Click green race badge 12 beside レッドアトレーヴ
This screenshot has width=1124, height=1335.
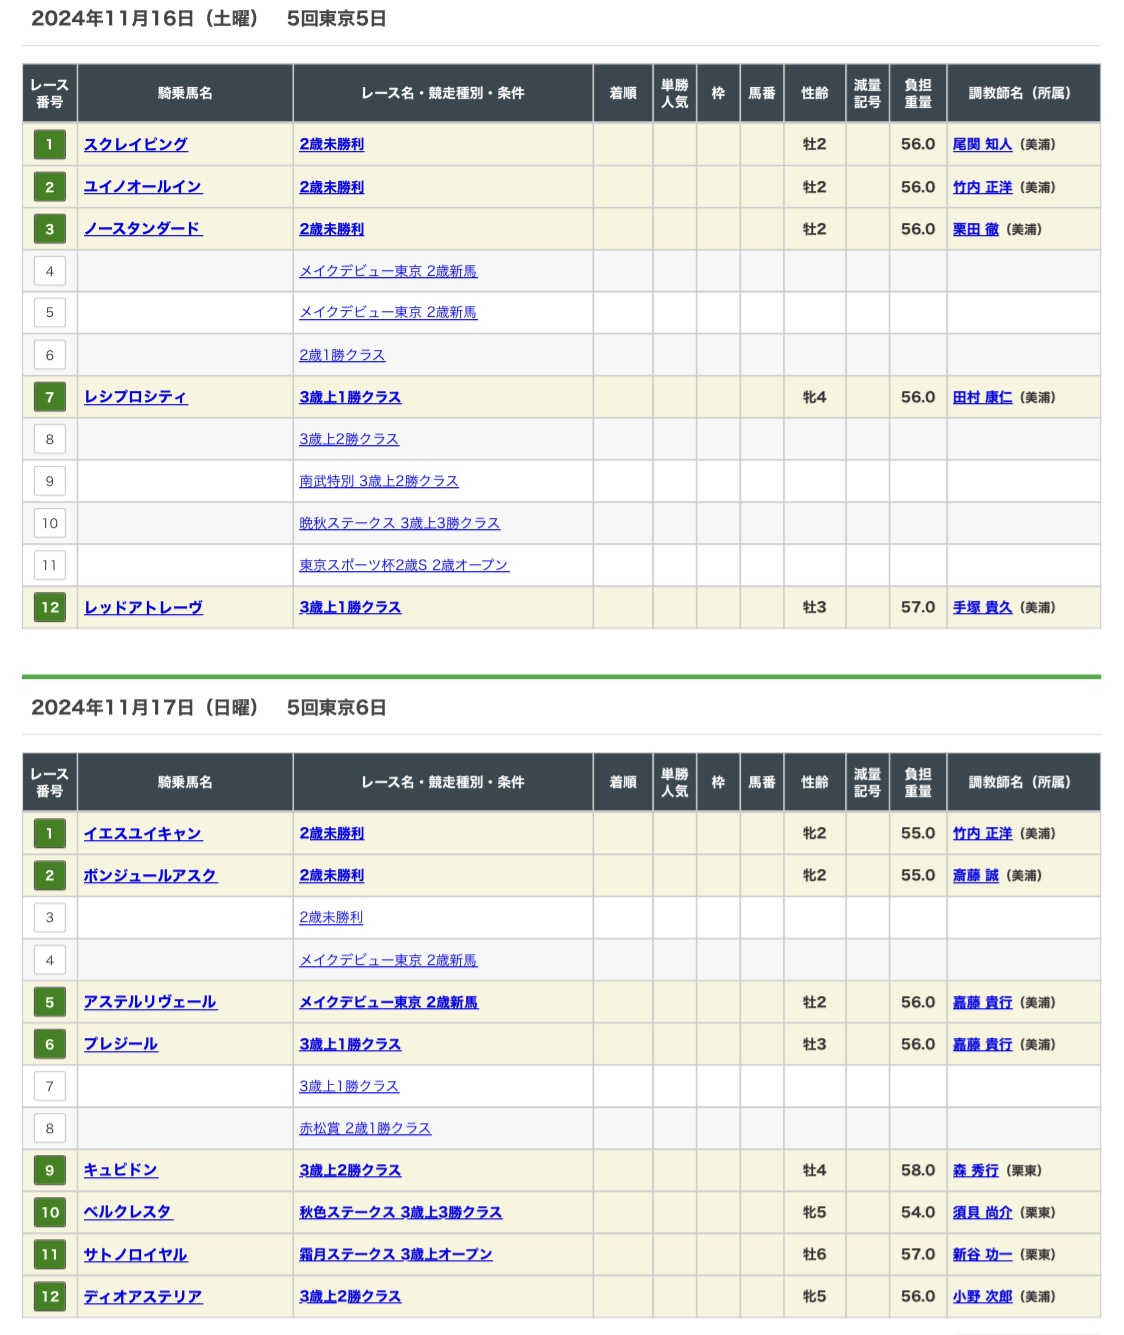[x=50, y=607]
